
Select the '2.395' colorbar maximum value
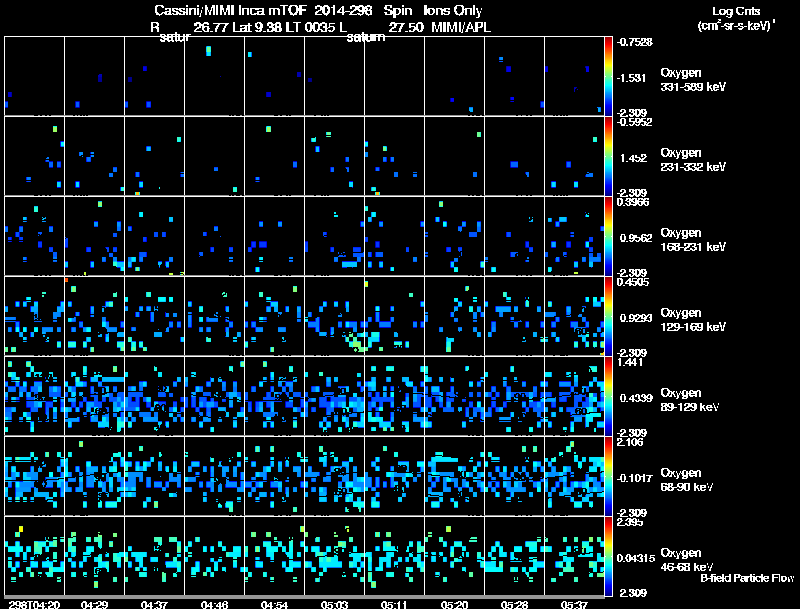tap(630, 522)
